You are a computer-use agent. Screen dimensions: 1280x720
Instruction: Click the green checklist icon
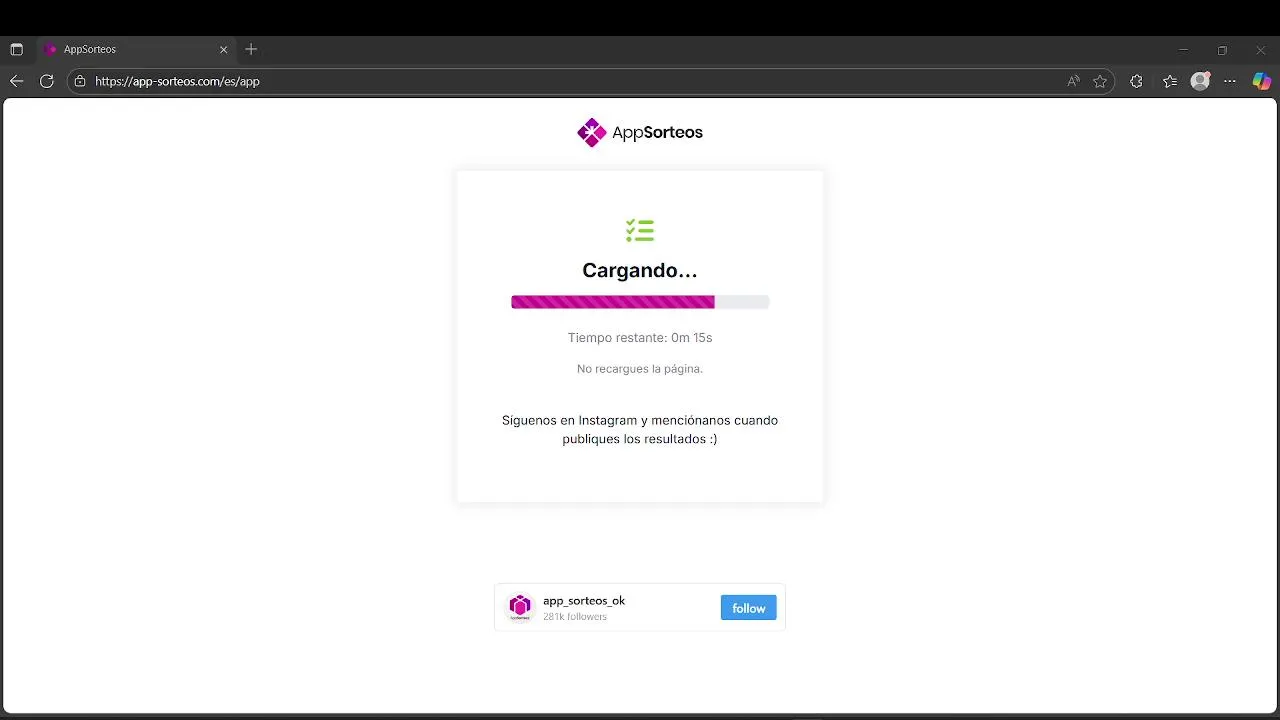point(640,231)
